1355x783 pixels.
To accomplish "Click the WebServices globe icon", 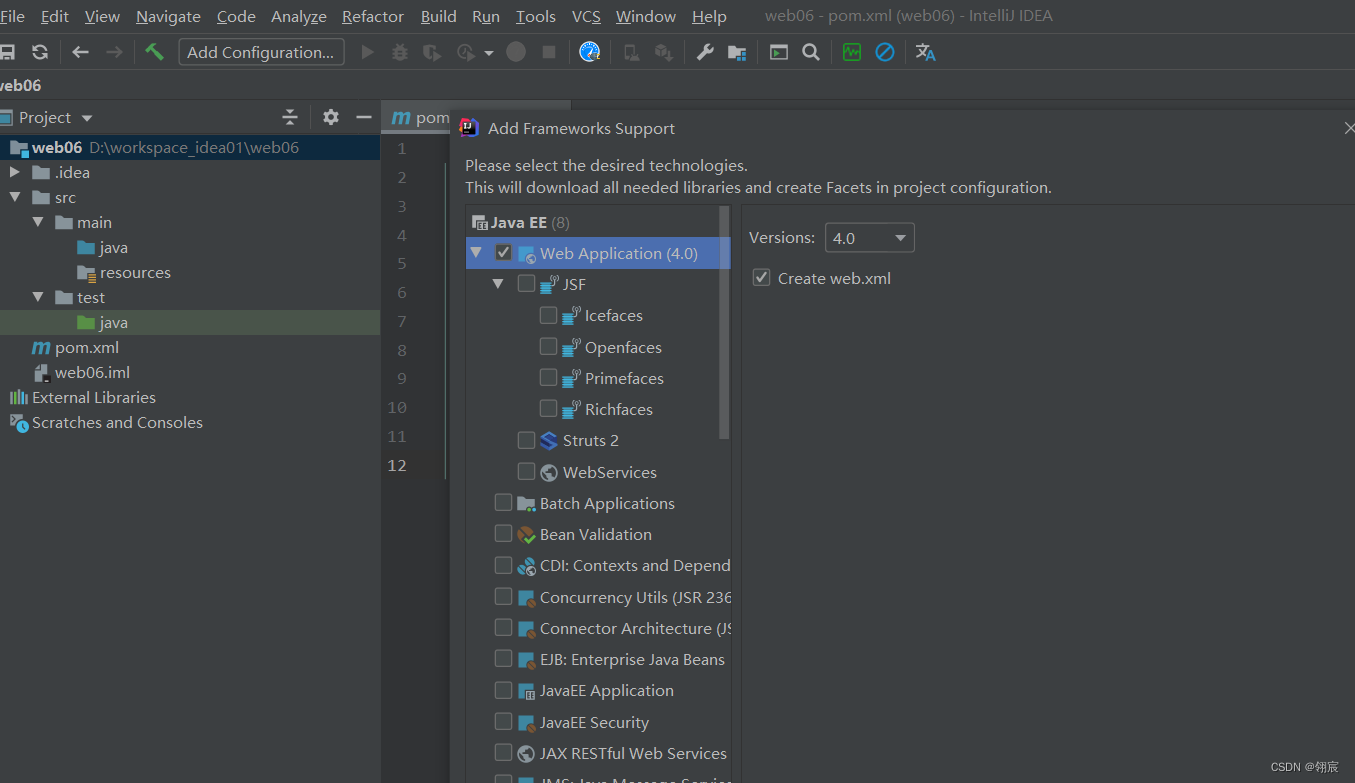I will (x=549, y=472).
